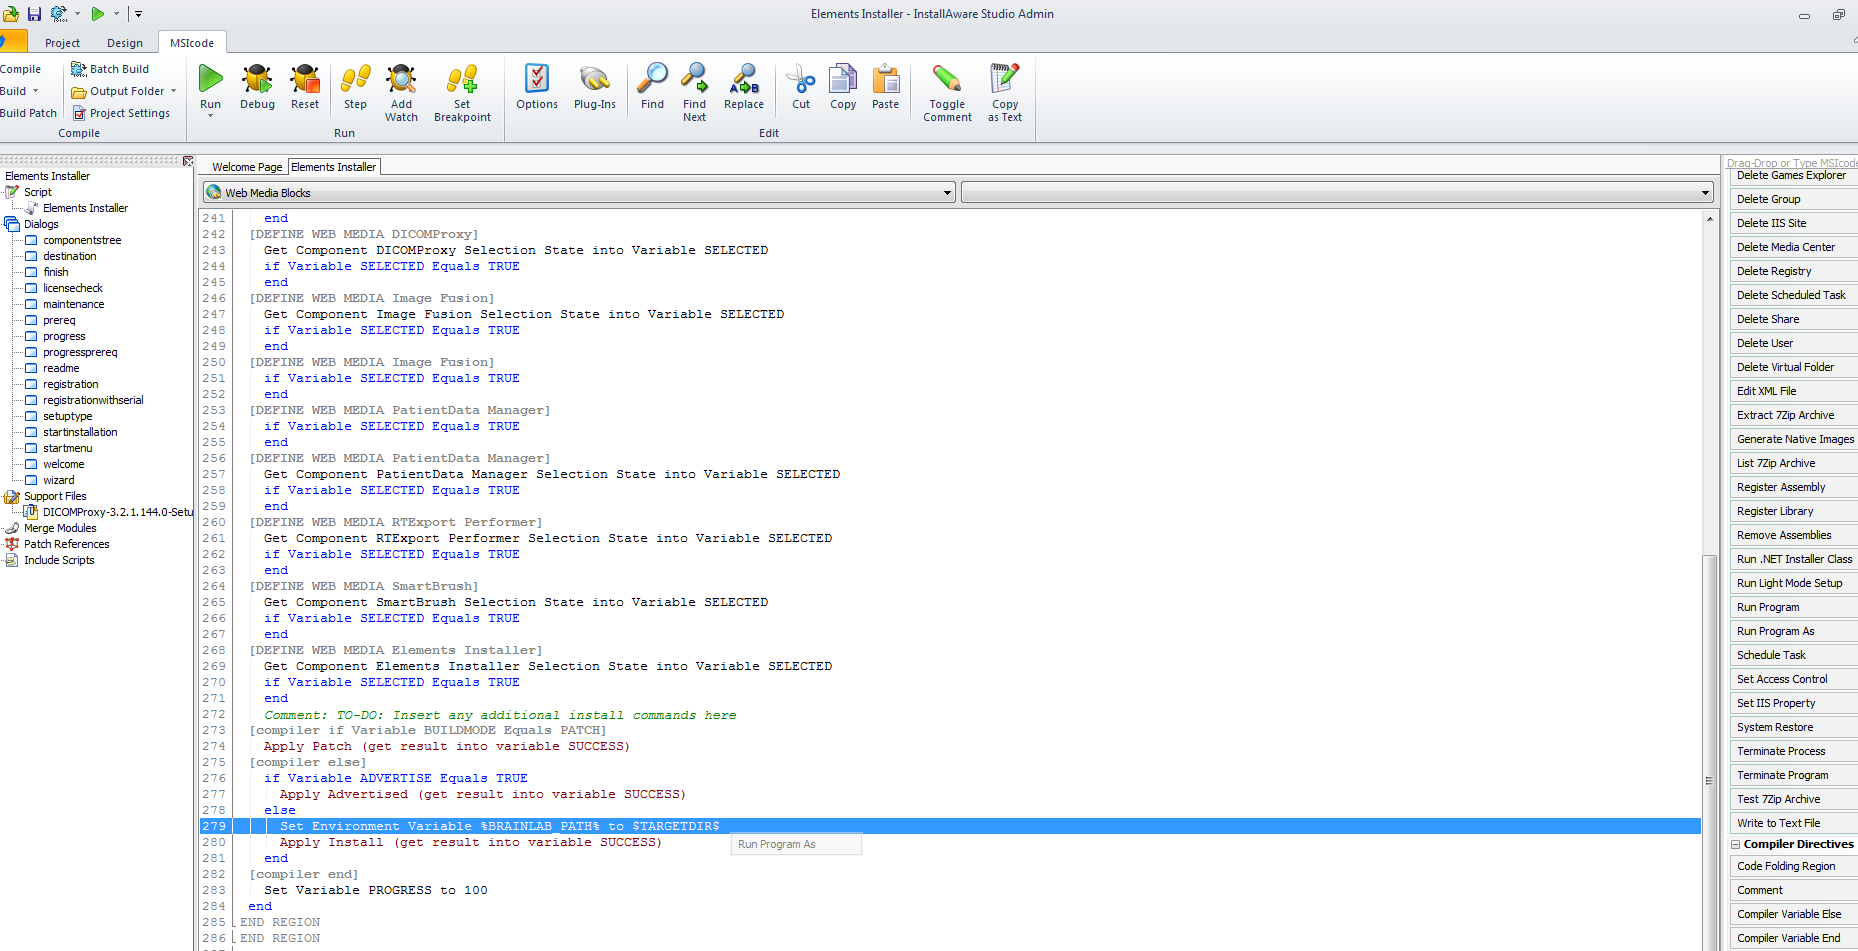Screen dimensions: 1858x951
Task: Select the Elements Installer document tab
Action: click(334, 167)
